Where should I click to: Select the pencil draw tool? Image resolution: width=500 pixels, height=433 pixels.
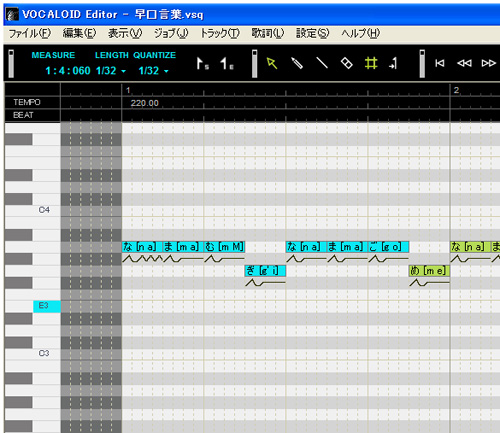coord(297,63)
